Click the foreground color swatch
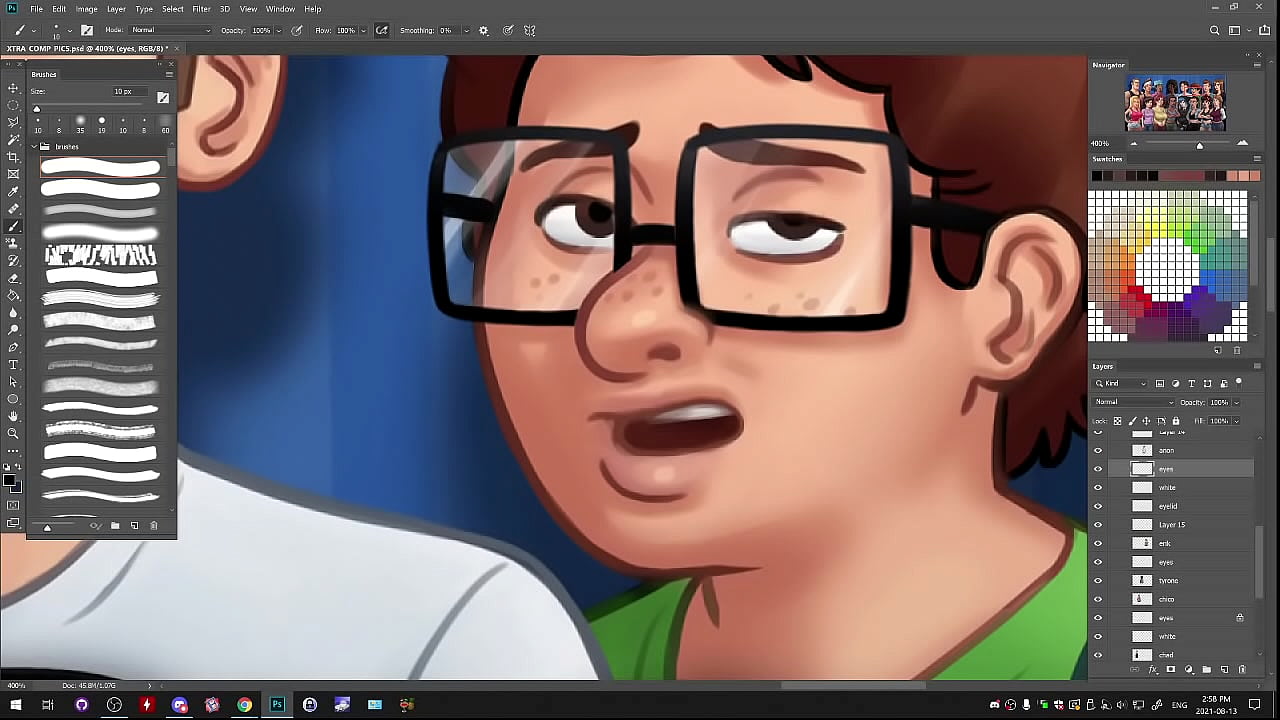 pos(9,481)
